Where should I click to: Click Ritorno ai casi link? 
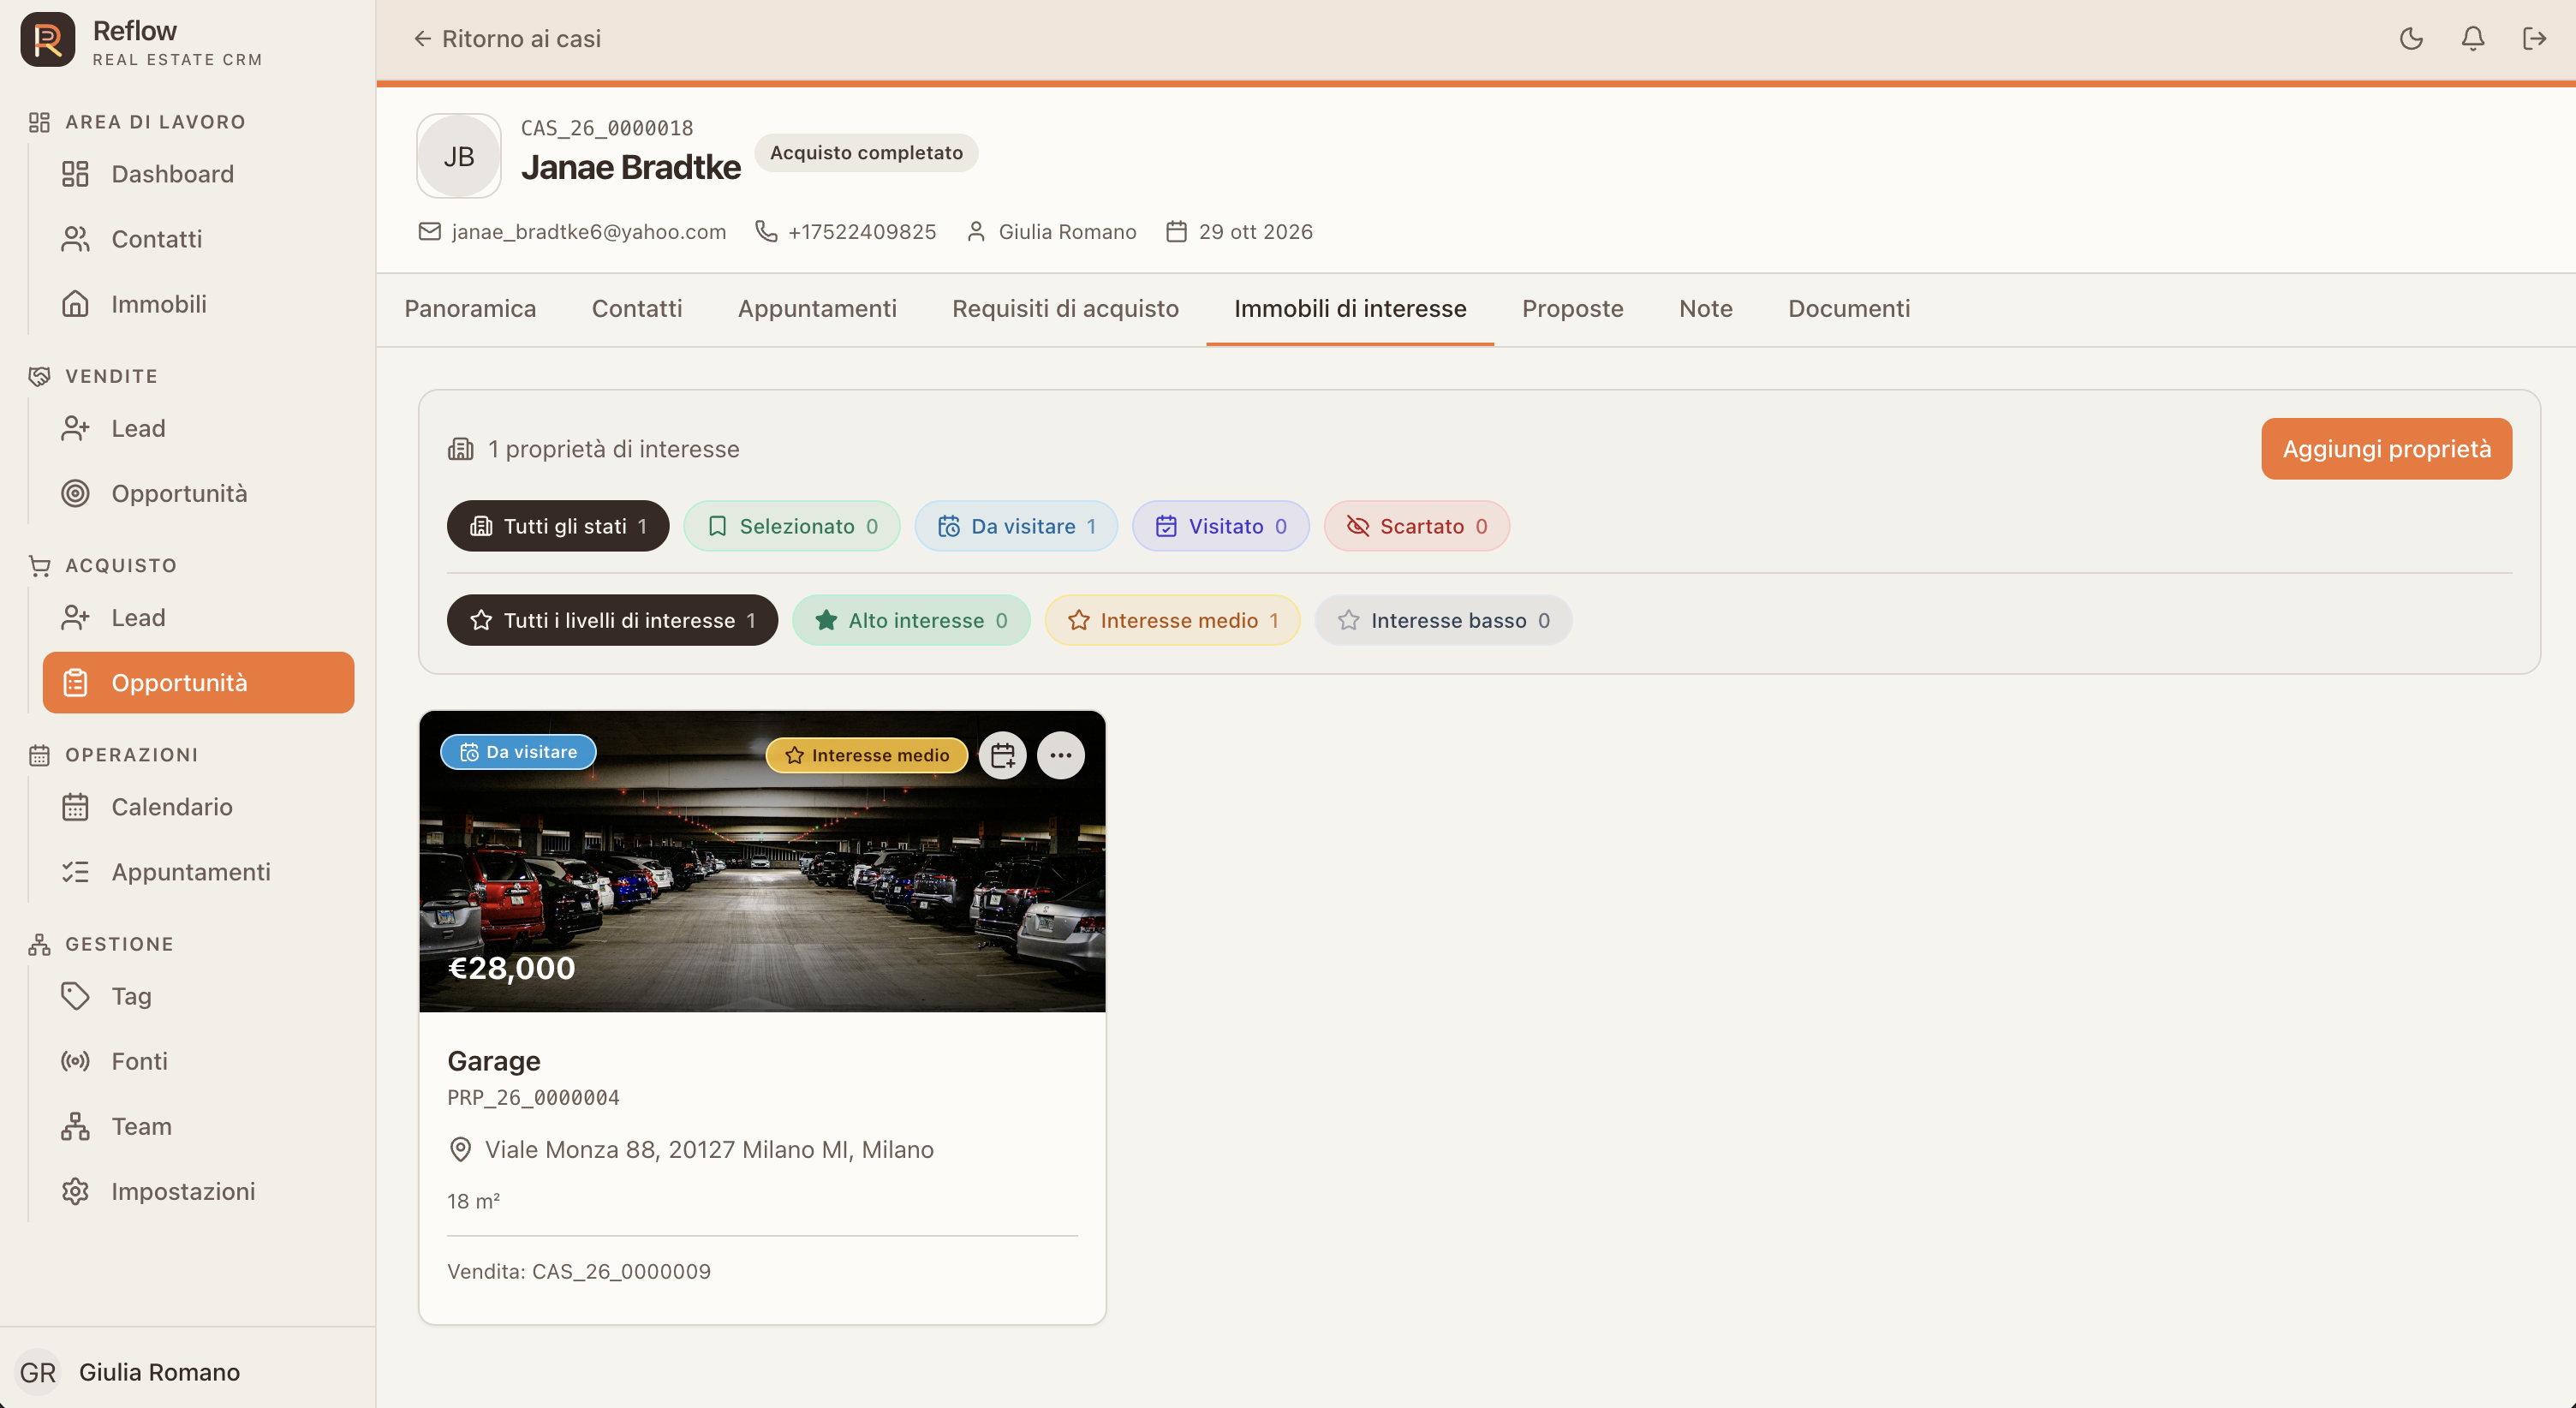point(507,39)
